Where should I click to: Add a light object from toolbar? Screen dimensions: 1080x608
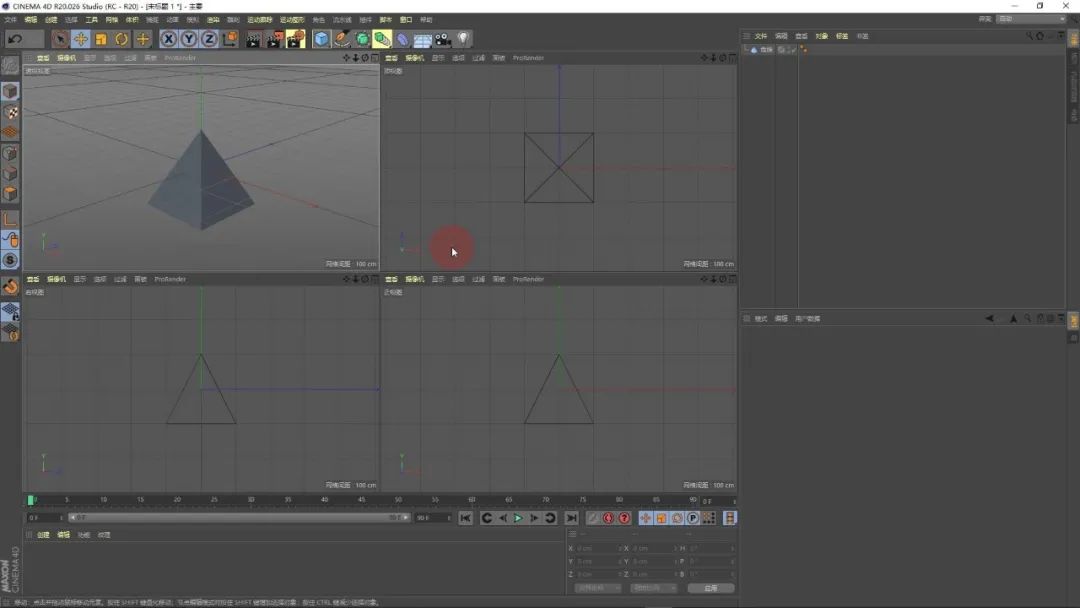point(464,39)
